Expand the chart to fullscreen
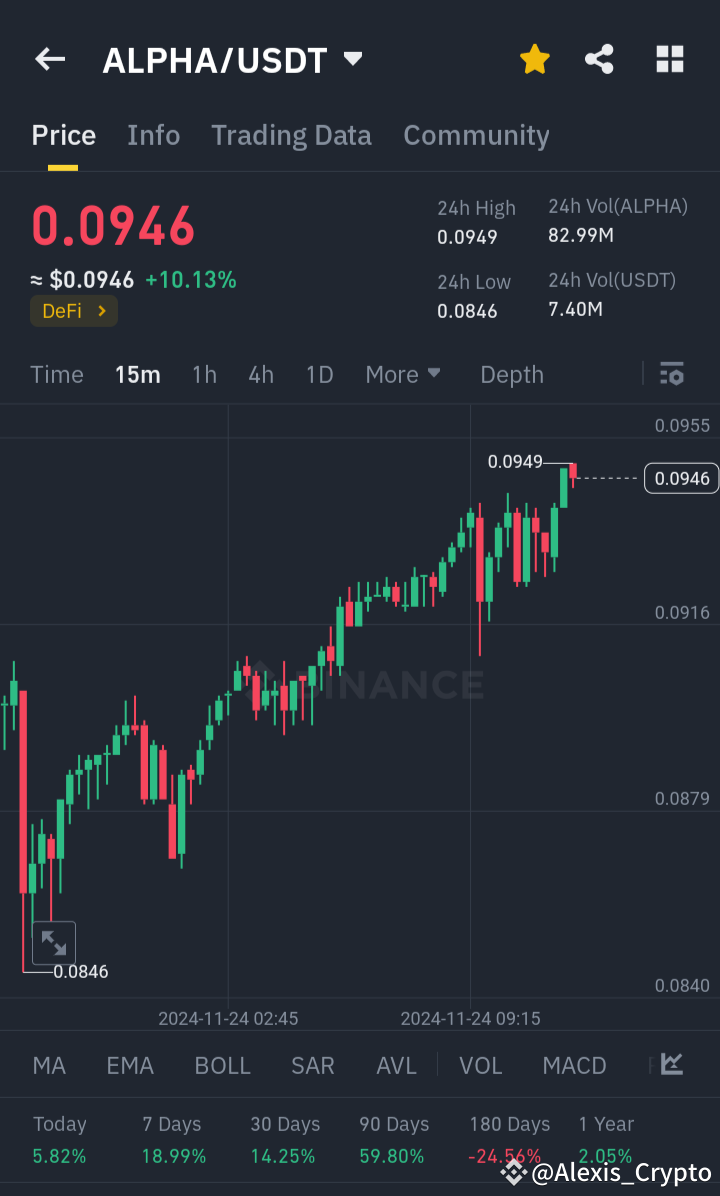720x1196 pixels. tap(54, 942)
